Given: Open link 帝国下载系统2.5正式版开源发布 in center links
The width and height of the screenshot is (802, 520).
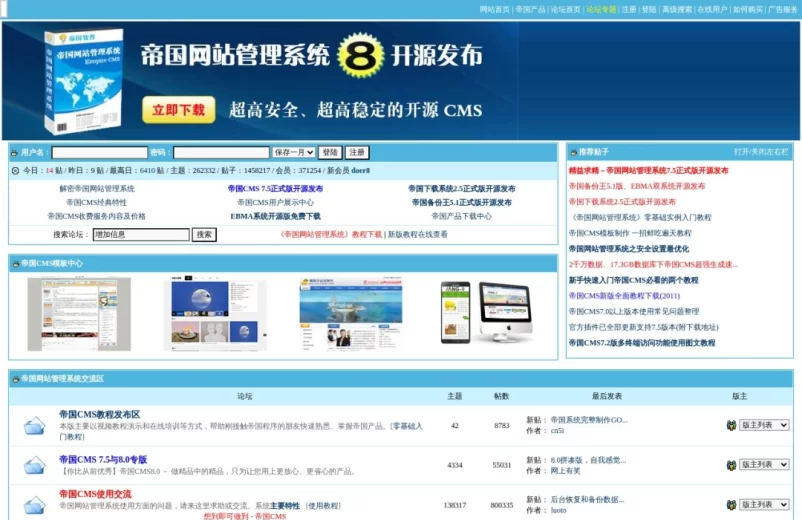Looking at the screenshot, I should (x=461, y=189).
